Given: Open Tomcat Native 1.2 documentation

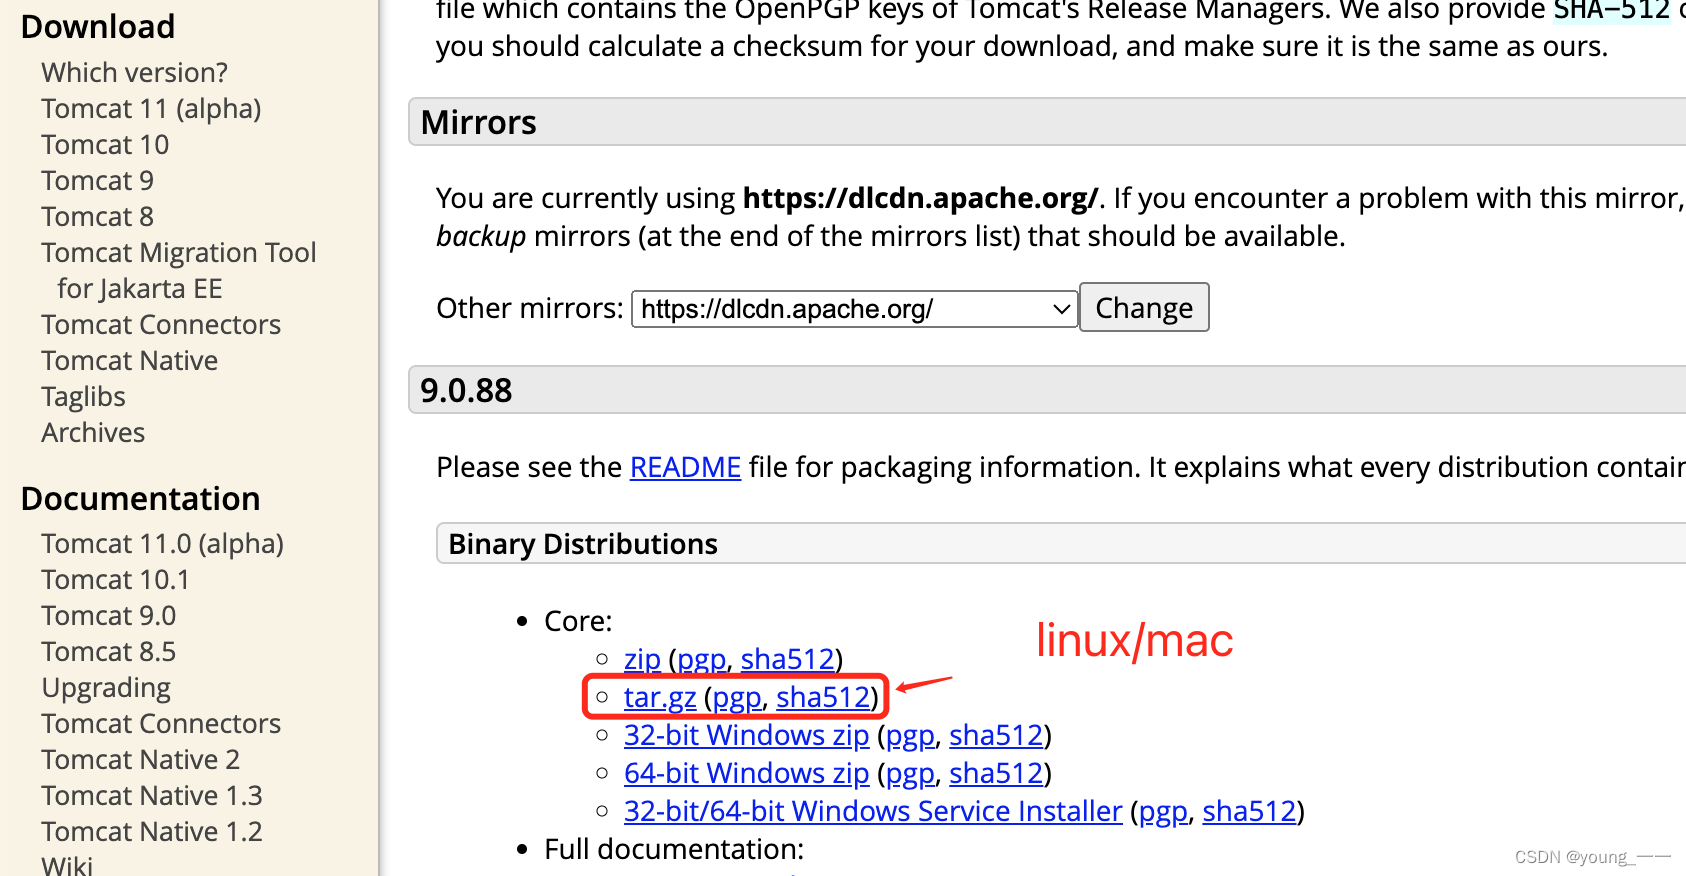Looking at the screenshot, I should [152, 832].
